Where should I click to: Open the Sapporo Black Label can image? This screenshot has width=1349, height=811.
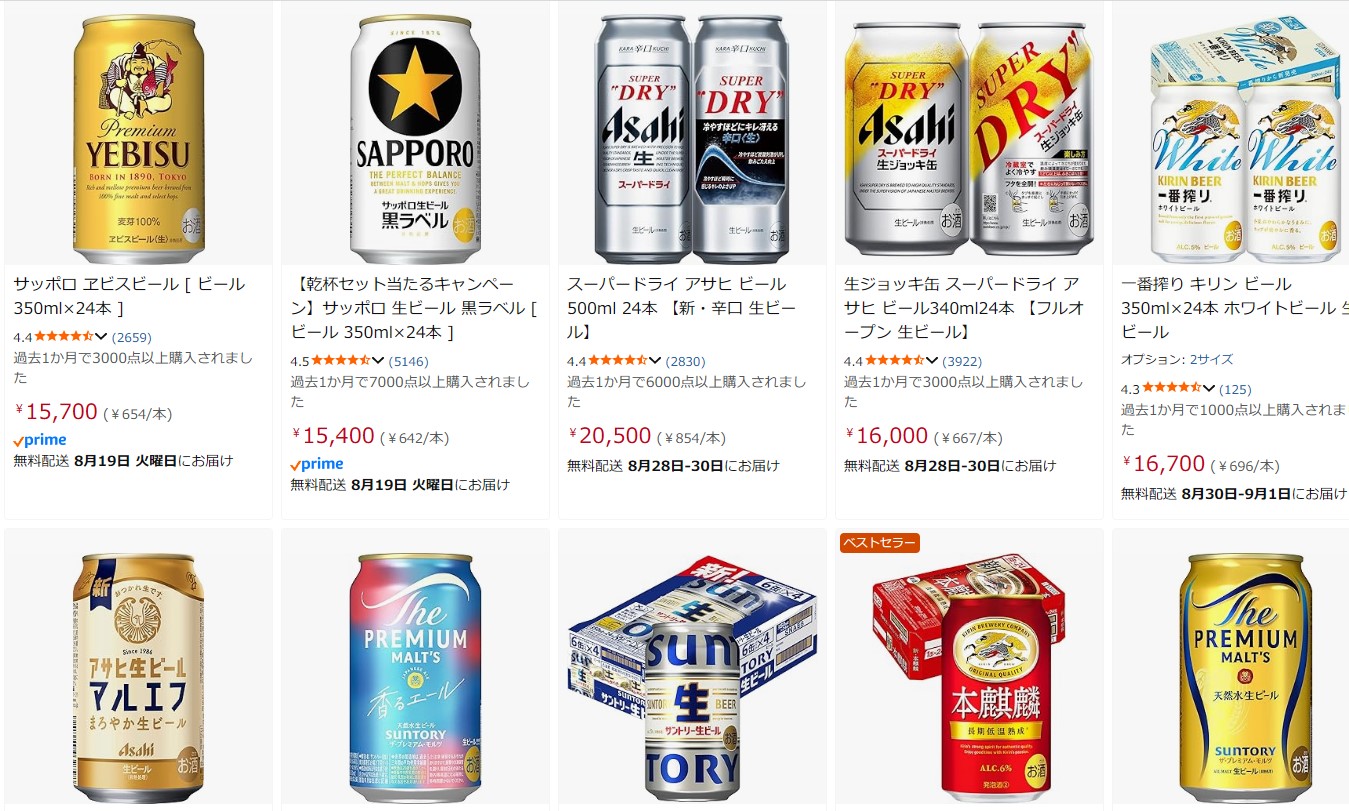click(415, 135)
